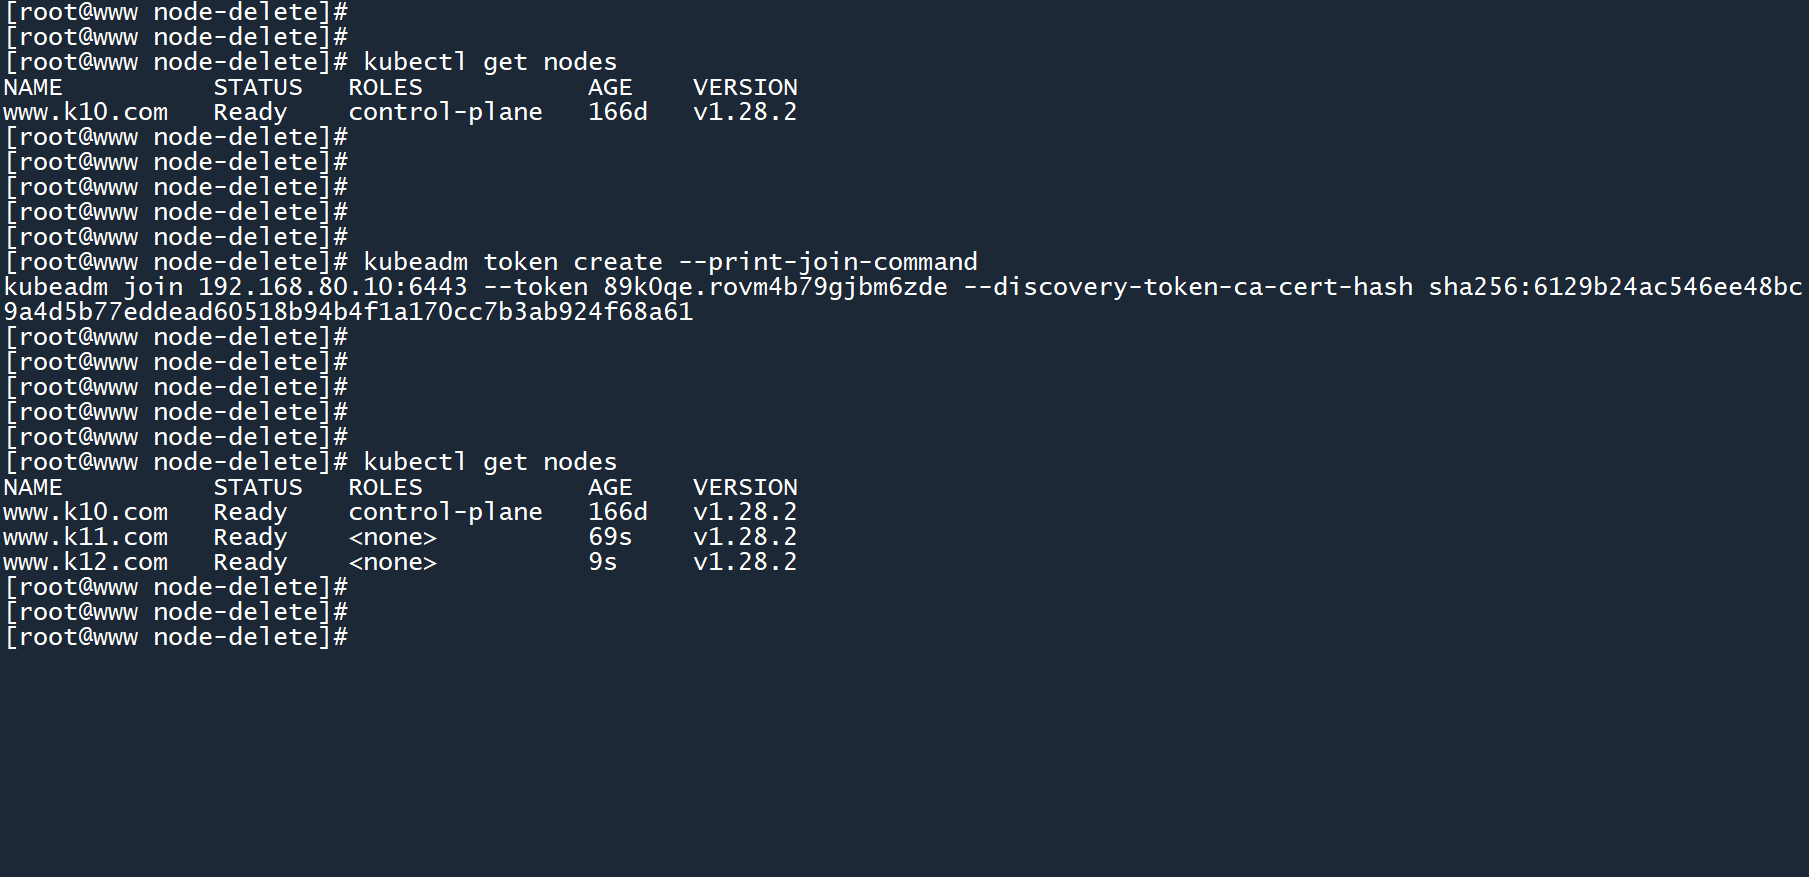Click the 9s age value

click(603, 562)
